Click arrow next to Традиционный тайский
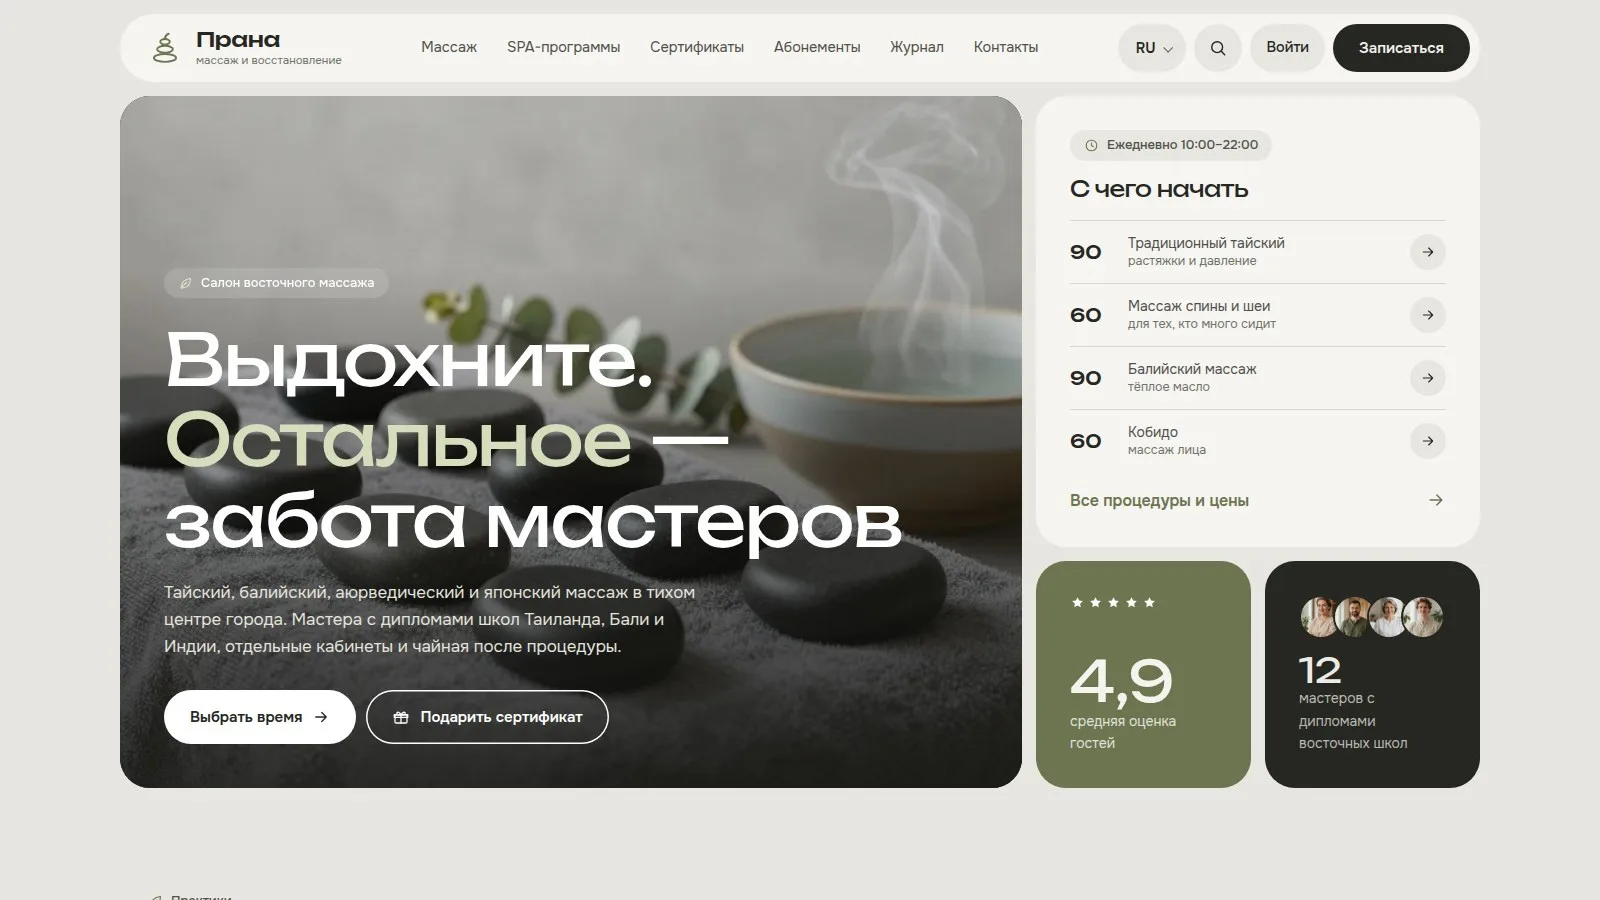Image resolution: width=1600 pixels, height=900 pixels. click(1428, 252)
